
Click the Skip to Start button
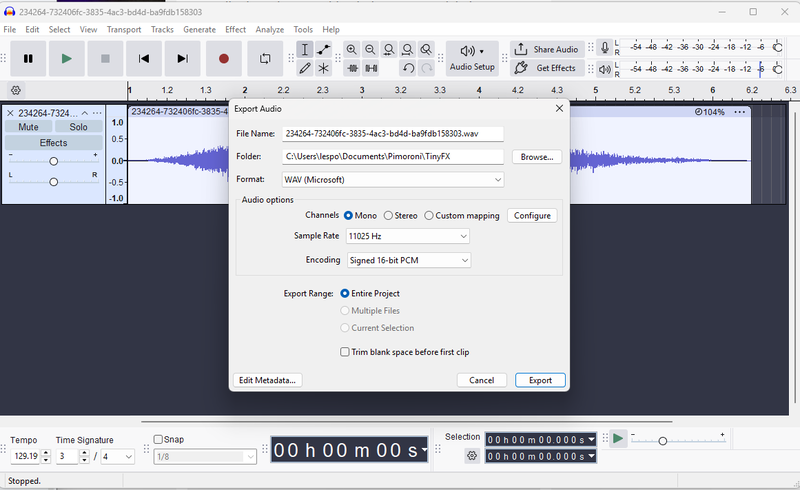(x=144, y=59)
